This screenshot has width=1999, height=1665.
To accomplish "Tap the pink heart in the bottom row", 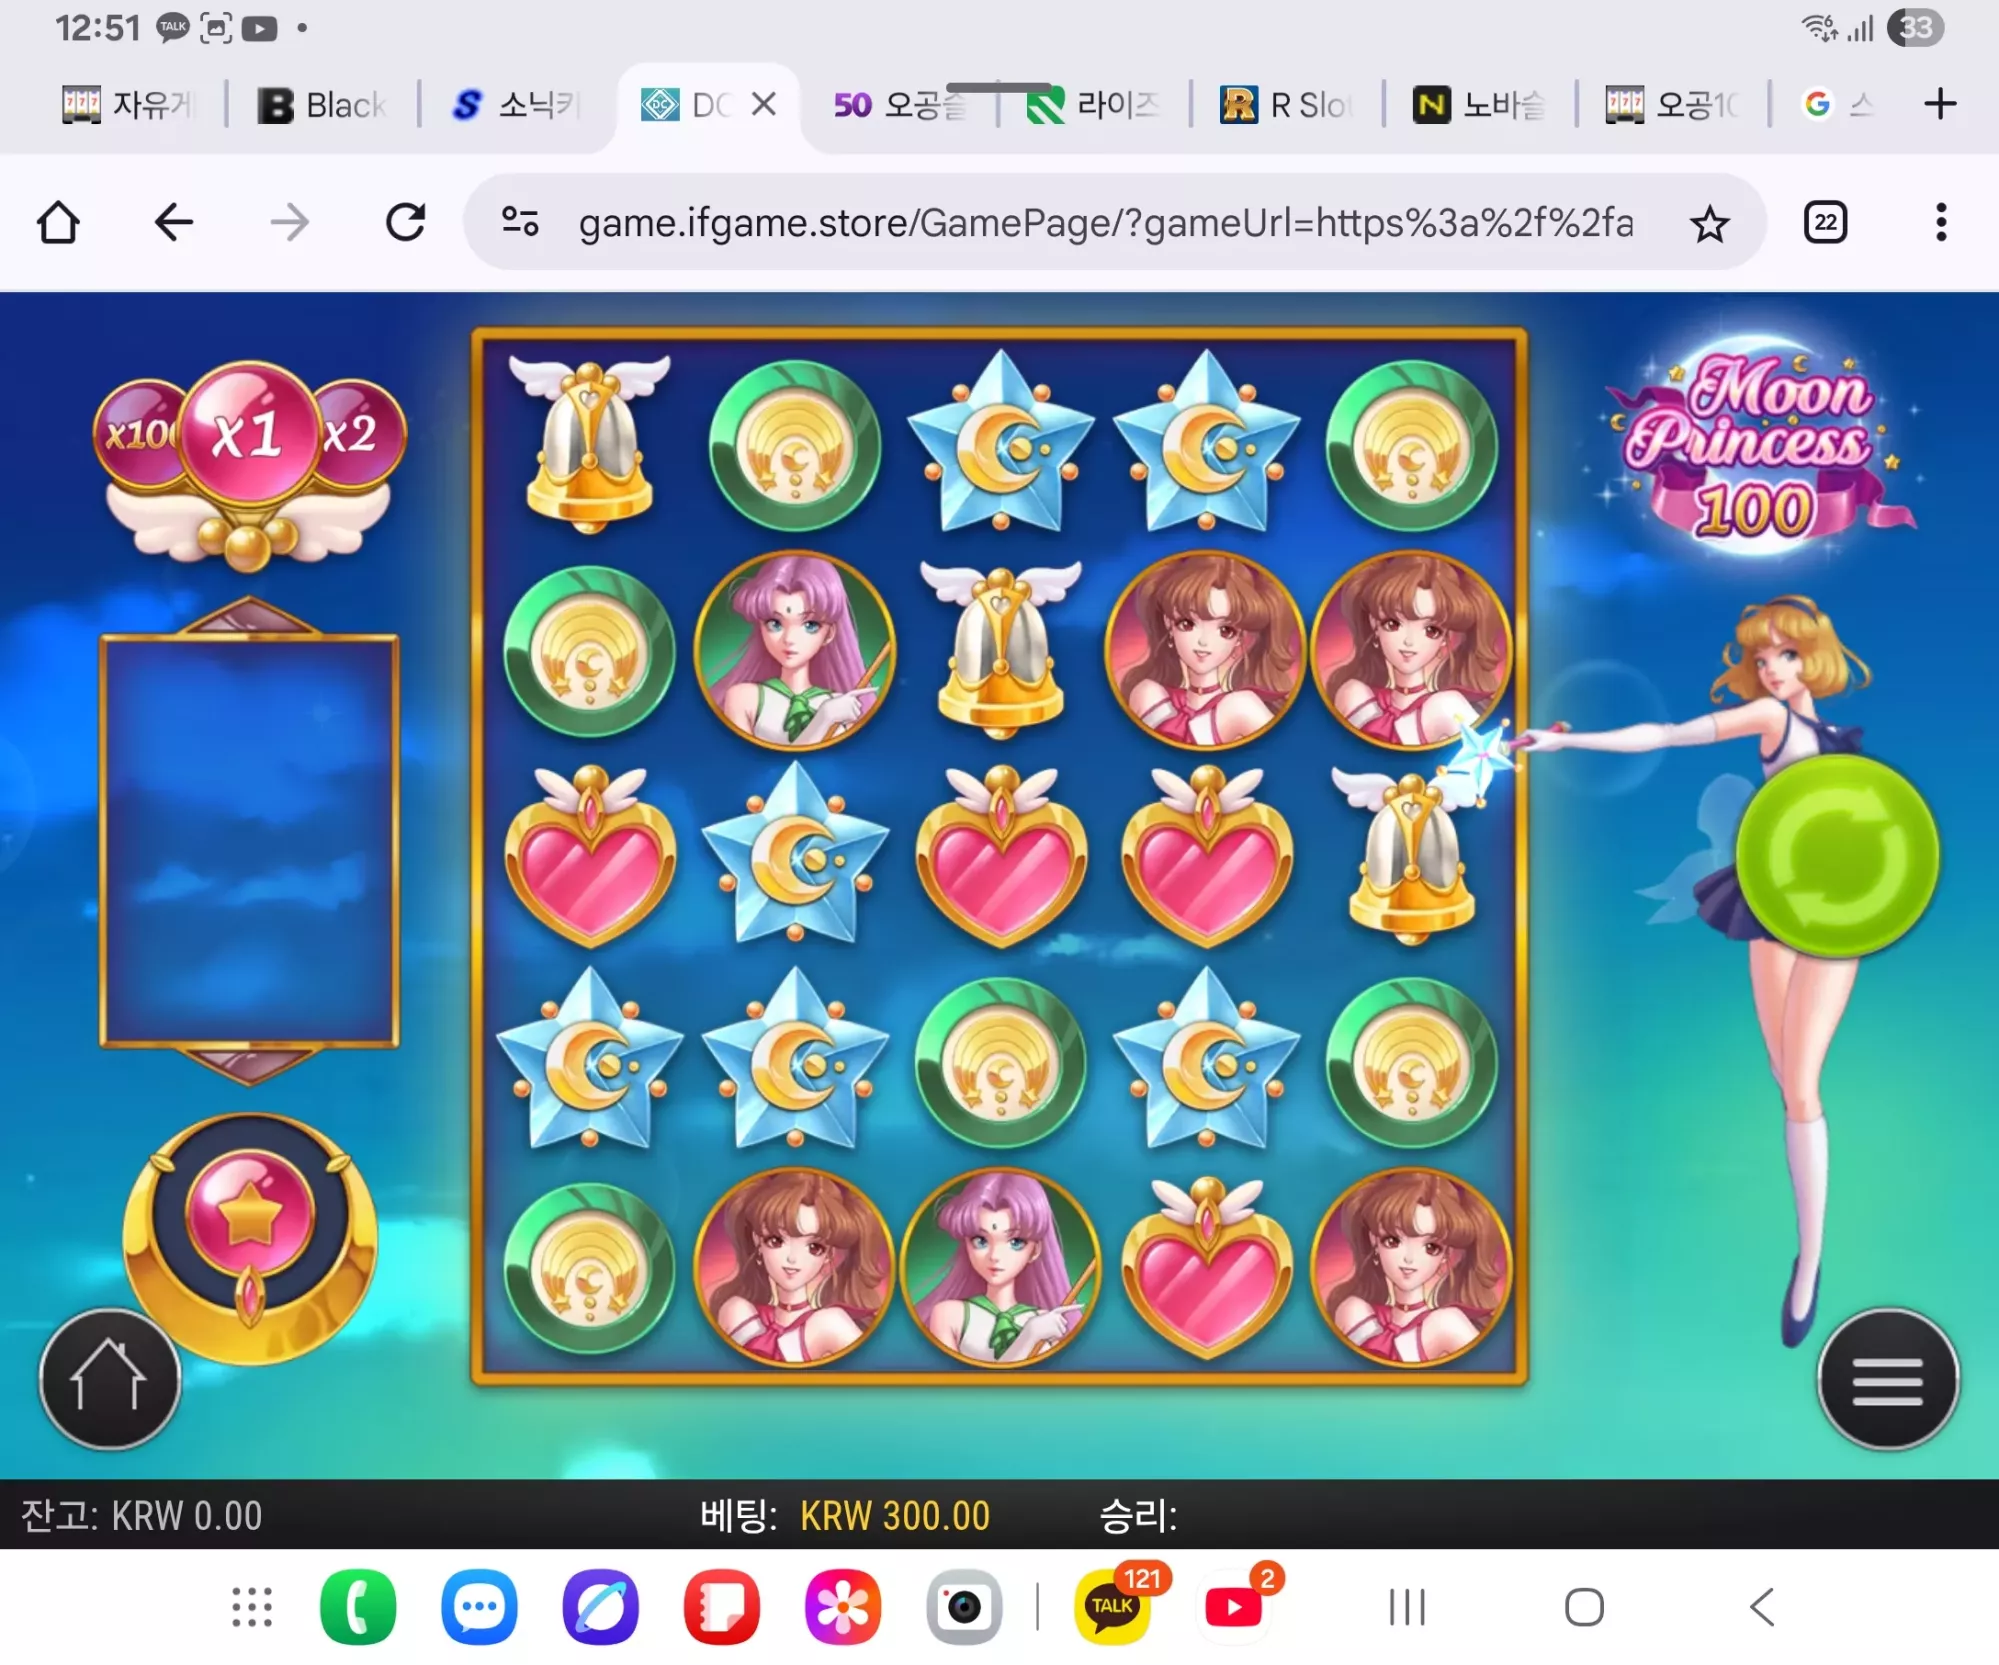I will tap(1207, 1268).
